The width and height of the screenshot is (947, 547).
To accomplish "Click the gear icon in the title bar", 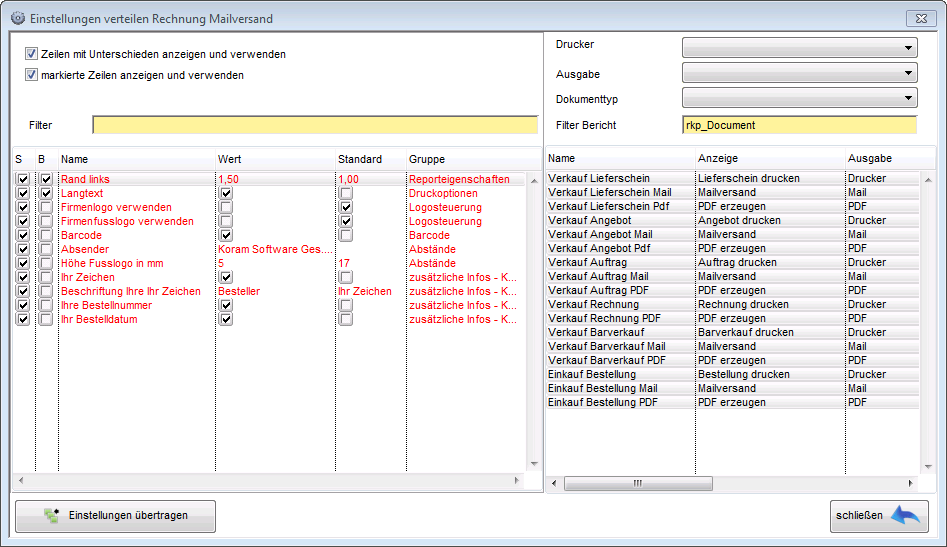I will 18,18.
